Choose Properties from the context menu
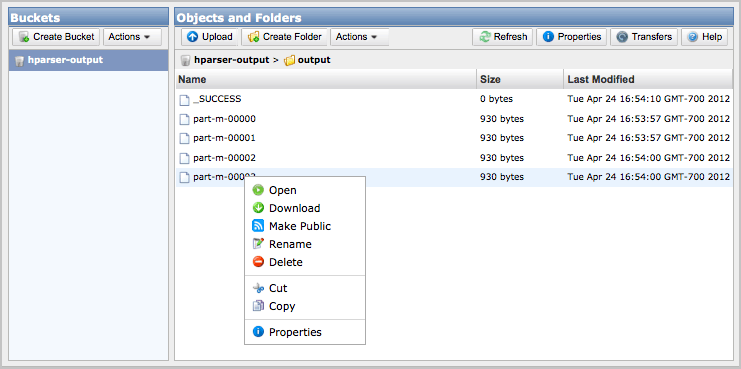Screen dimensions: 741x369 click(x=305, y=332)
